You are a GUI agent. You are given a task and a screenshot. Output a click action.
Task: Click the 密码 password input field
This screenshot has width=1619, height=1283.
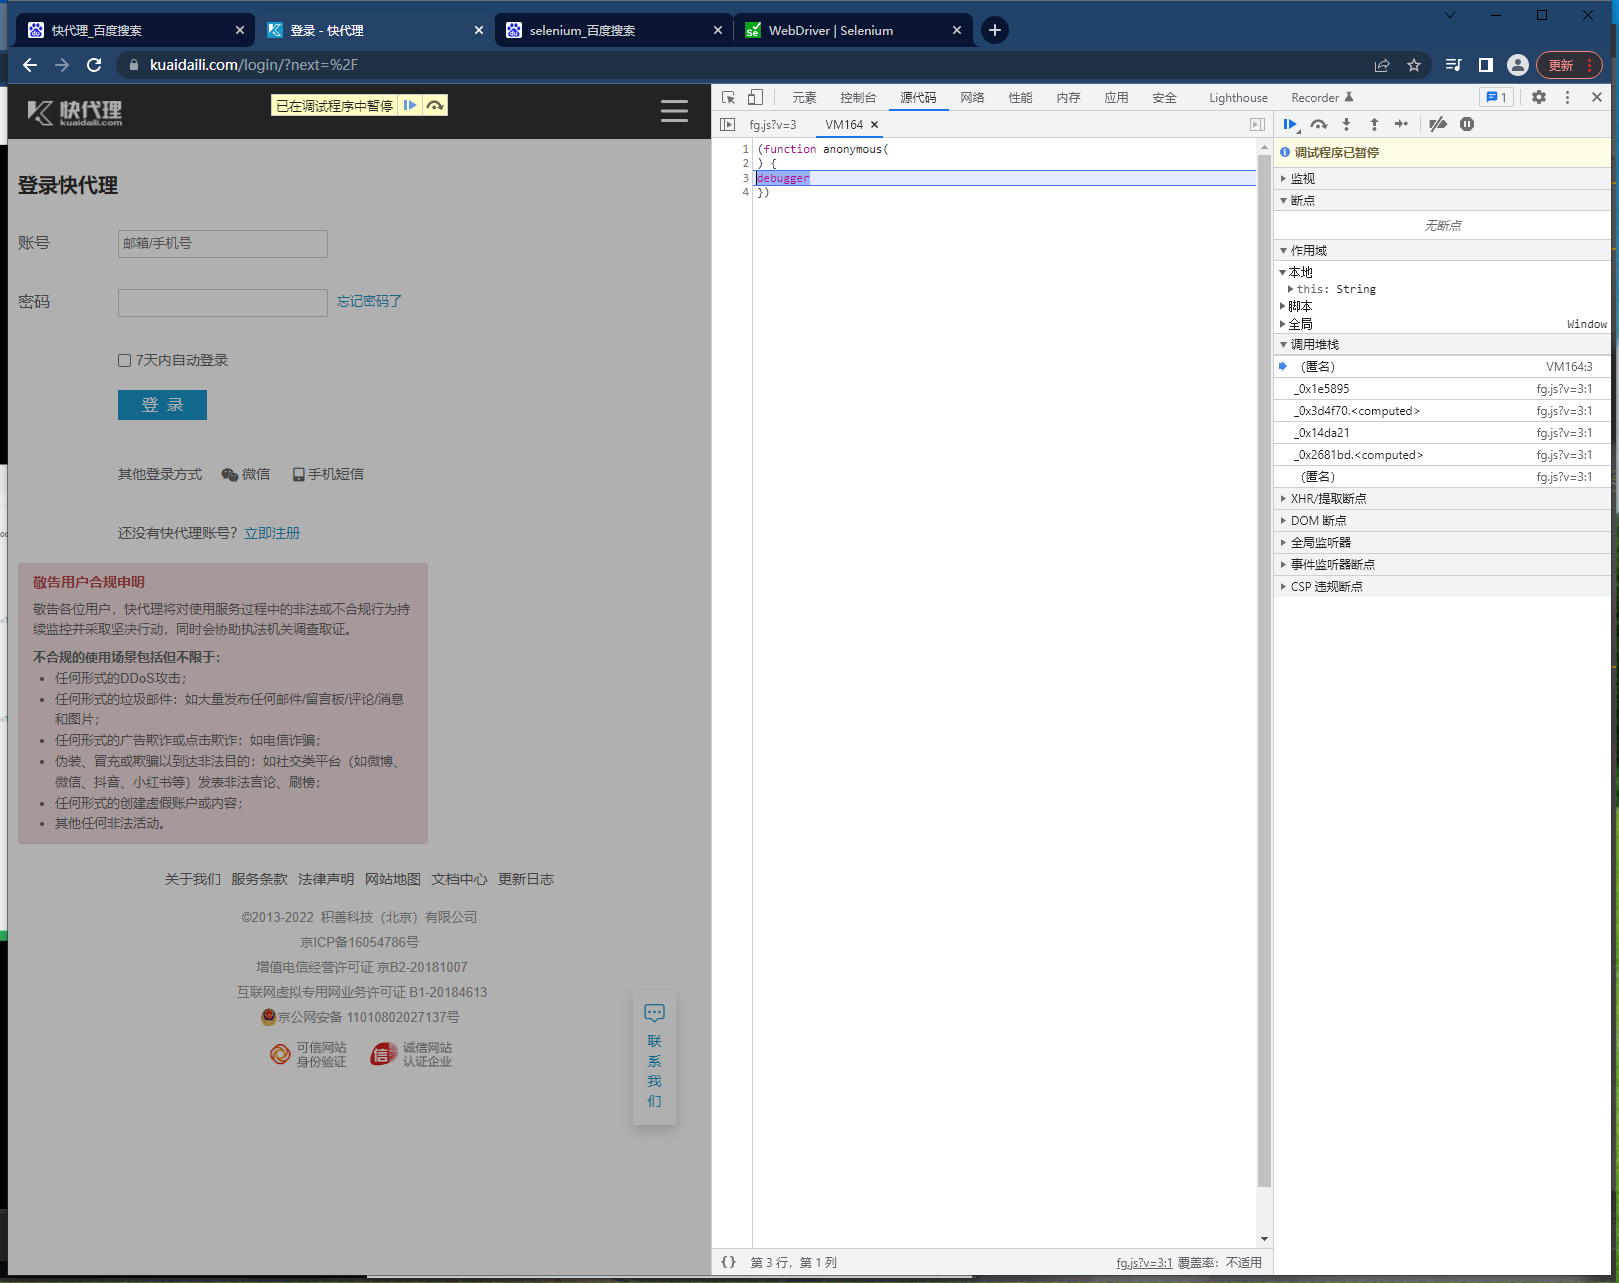click(223, 302)
